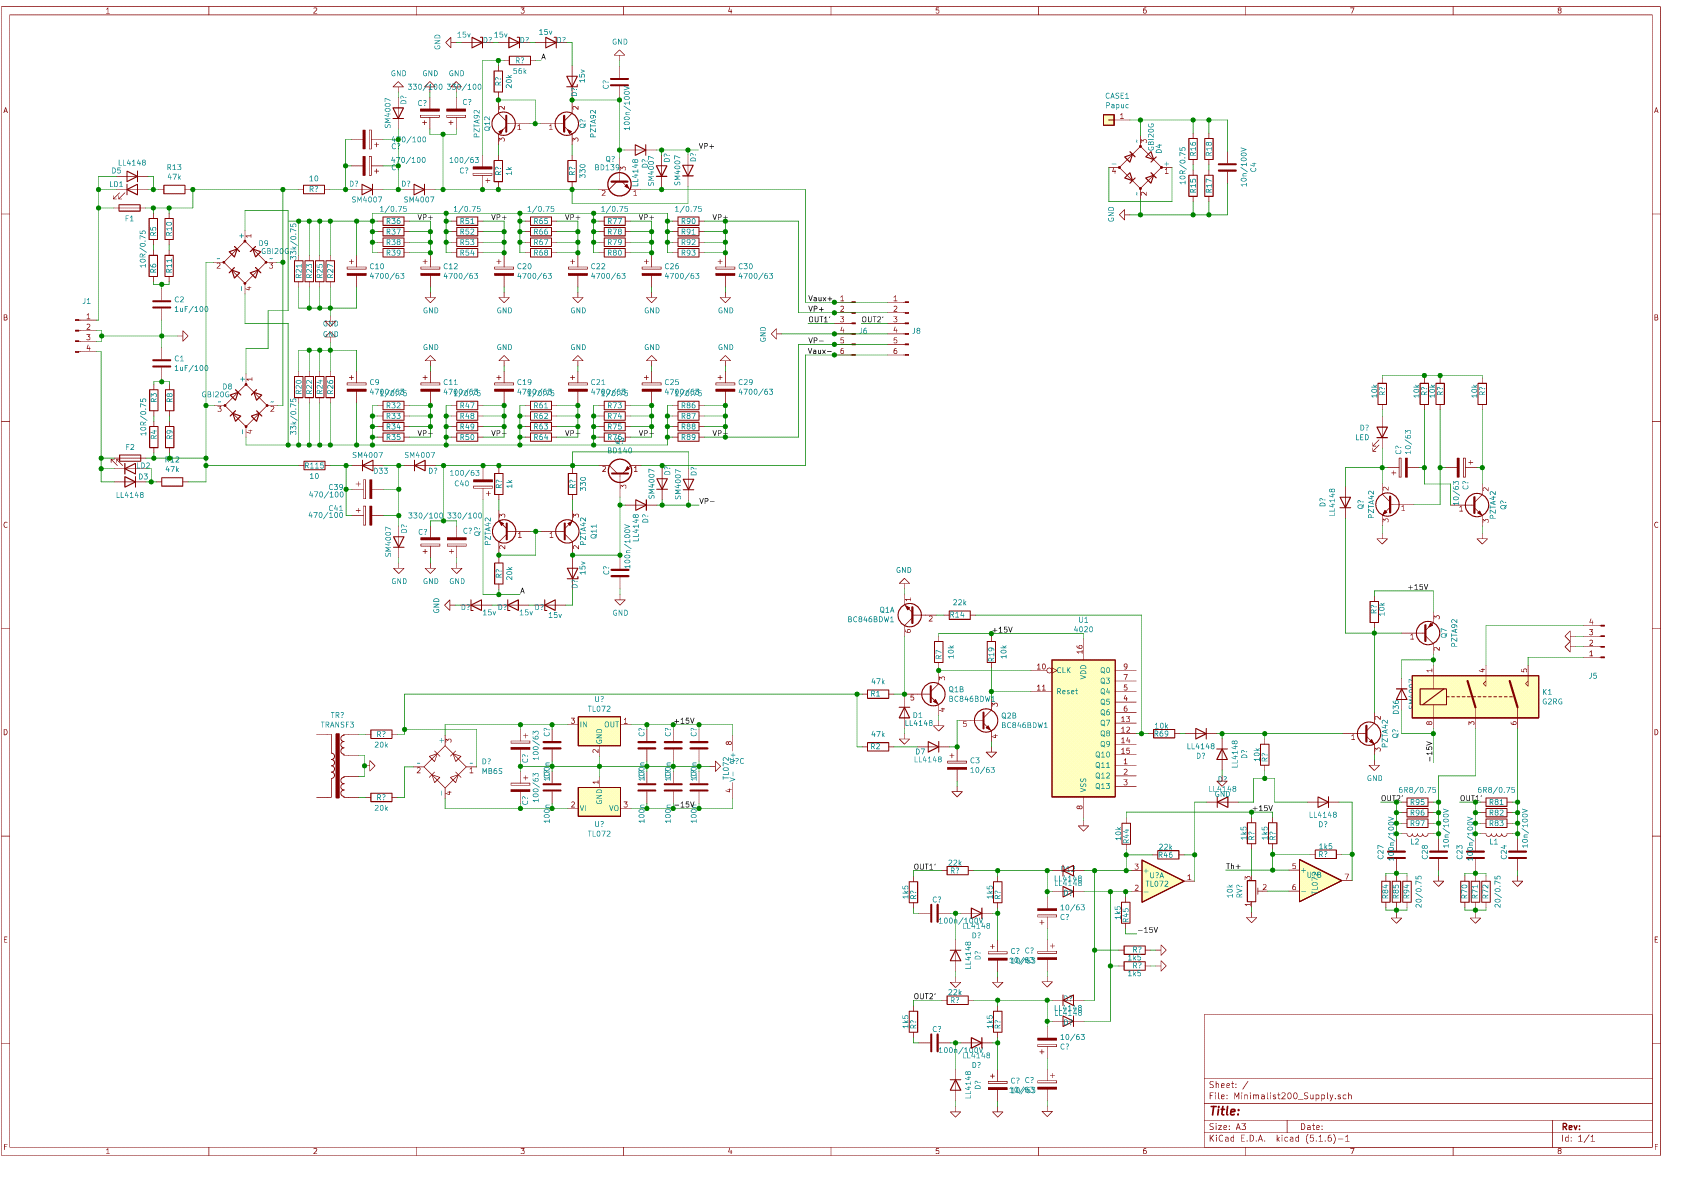Image resolution: width=1700 pixels, height=1177 pixels.
Task: Click resistor R14 22k
Action: pos(958,615)
